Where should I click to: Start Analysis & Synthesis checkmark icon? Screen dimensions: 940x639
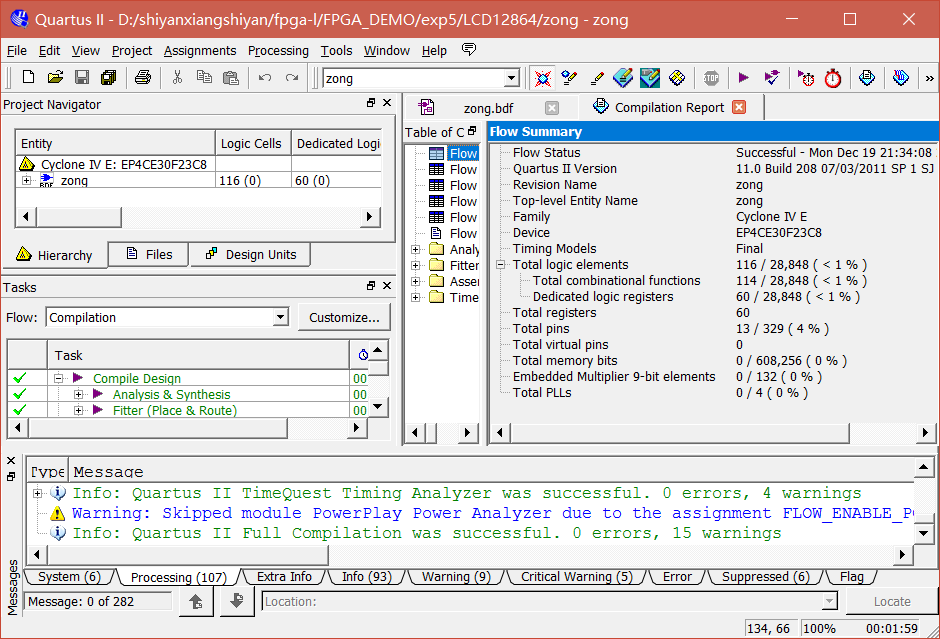tap(772, 77)
